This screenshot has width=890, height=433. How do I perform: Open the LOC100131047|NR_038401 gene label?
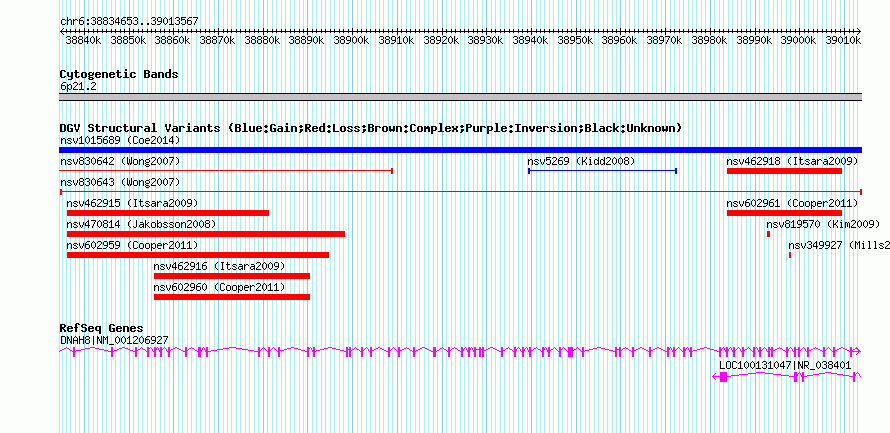point(785,365)
